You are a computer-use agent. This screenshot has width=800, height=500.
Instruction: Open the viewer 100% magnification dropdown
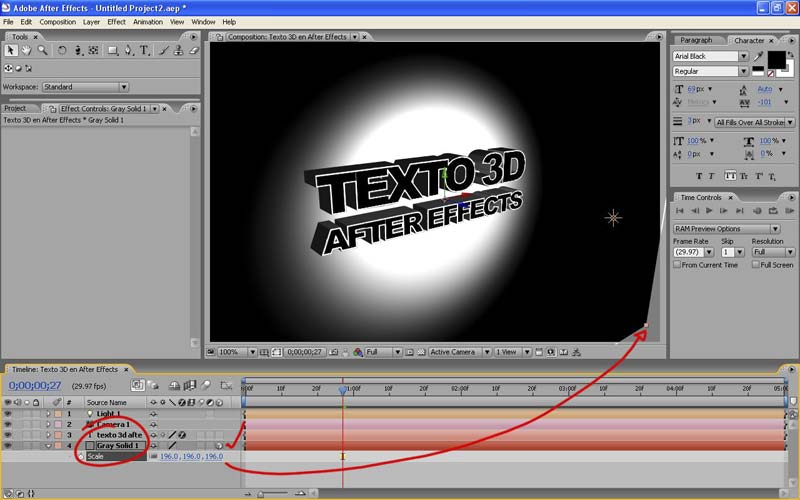pos(237,352)
